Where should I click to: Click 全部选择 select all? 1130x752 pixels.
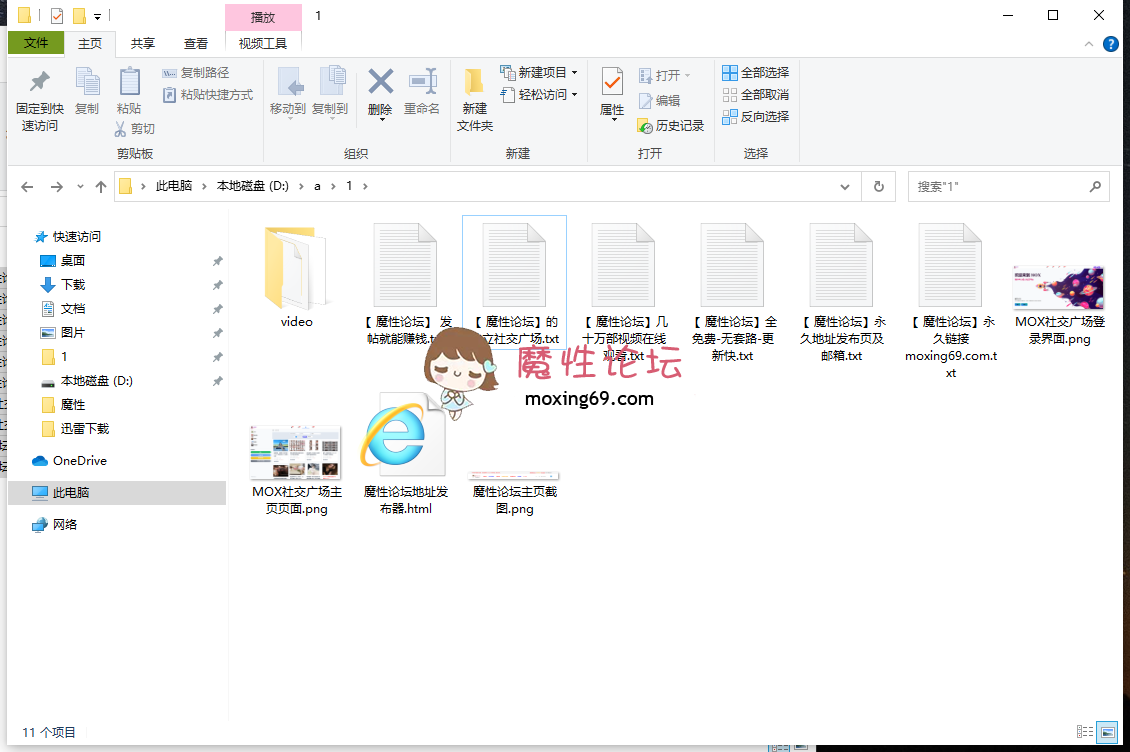pyautogui.click(x=755, y=73)
